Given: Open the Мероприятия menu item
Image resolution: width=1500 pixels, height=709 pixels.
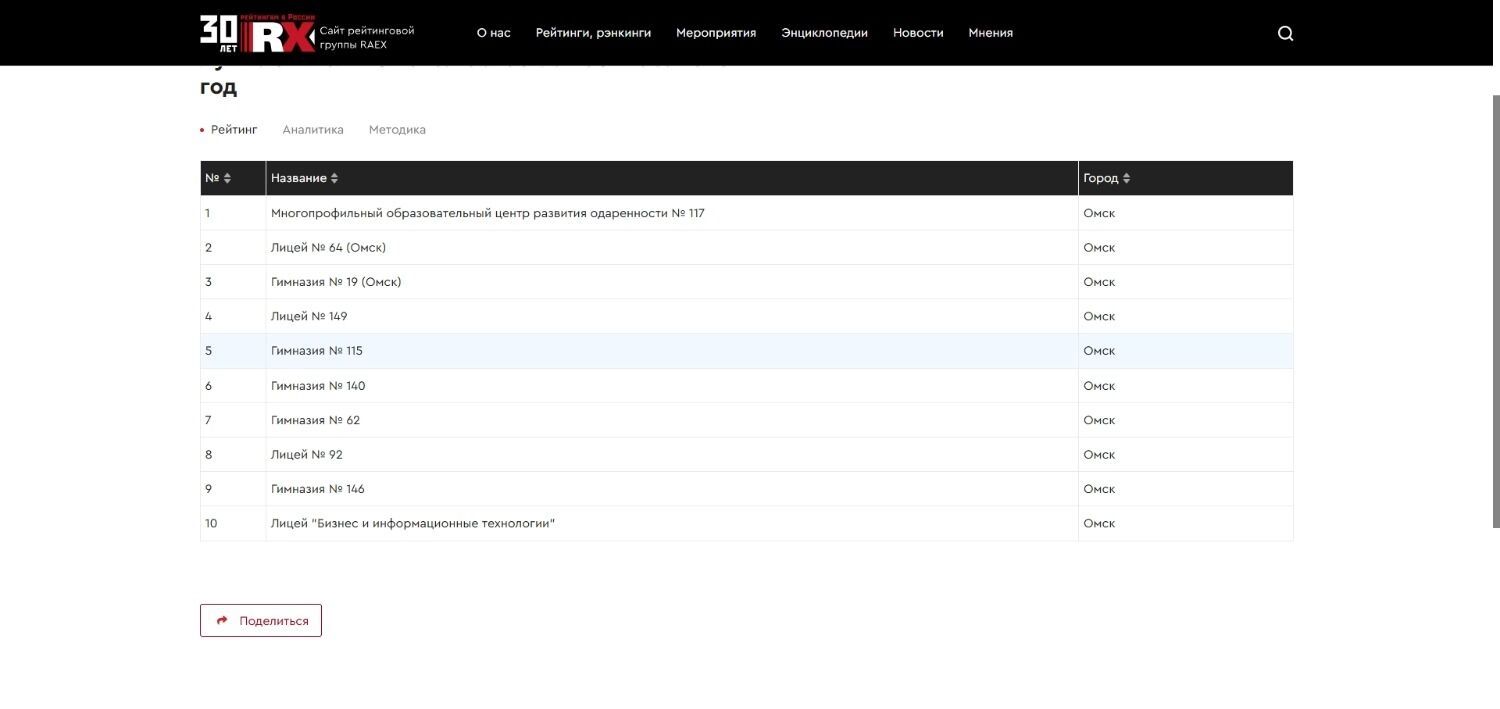Looking at the screenshot, I should pyautogui.click(x=715, y=33).
